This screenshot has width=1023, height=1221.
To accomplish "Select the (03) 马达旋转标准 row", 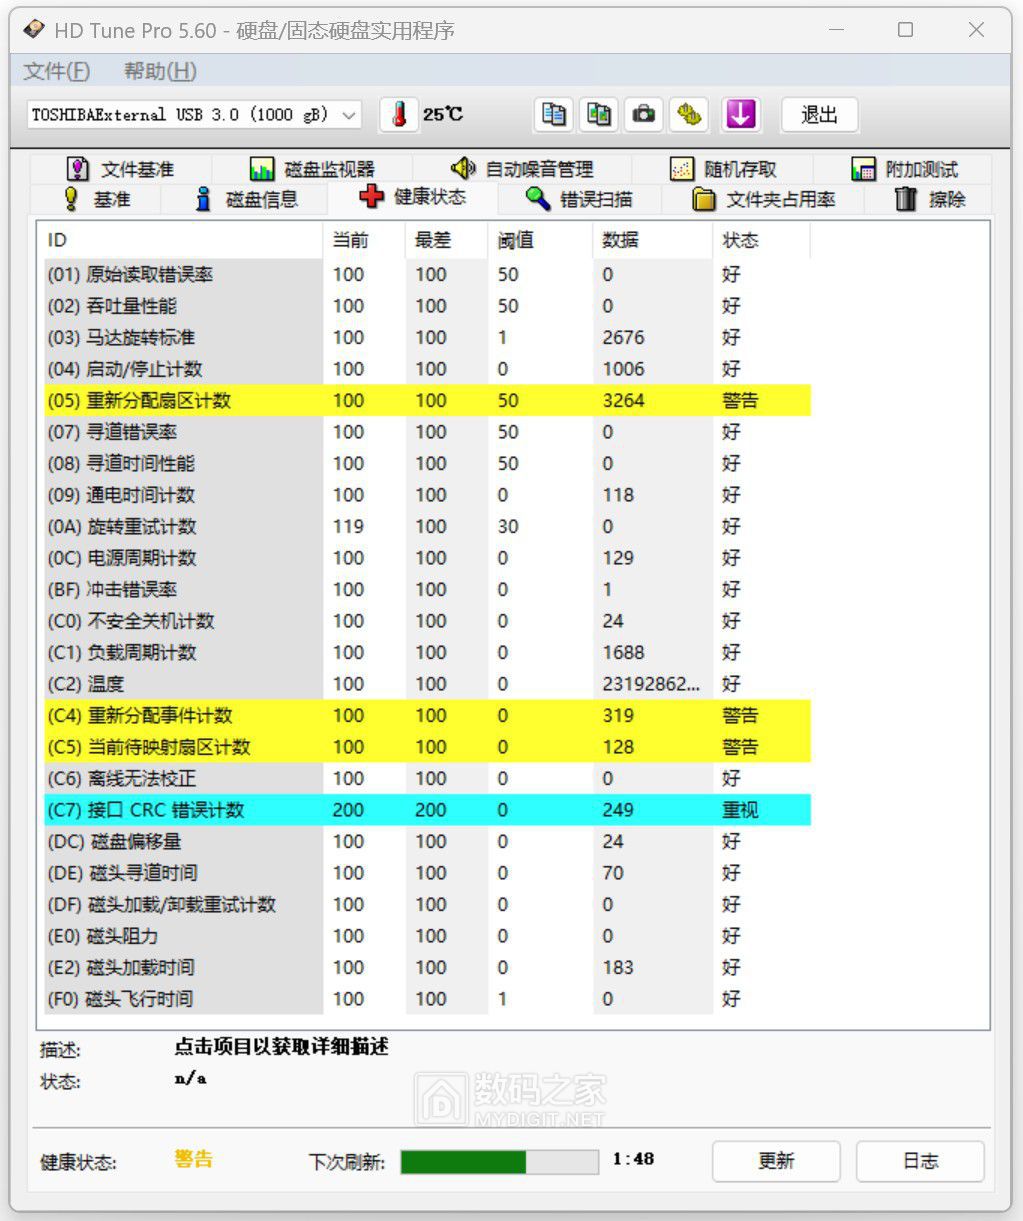I will click(x=427, y=337).
